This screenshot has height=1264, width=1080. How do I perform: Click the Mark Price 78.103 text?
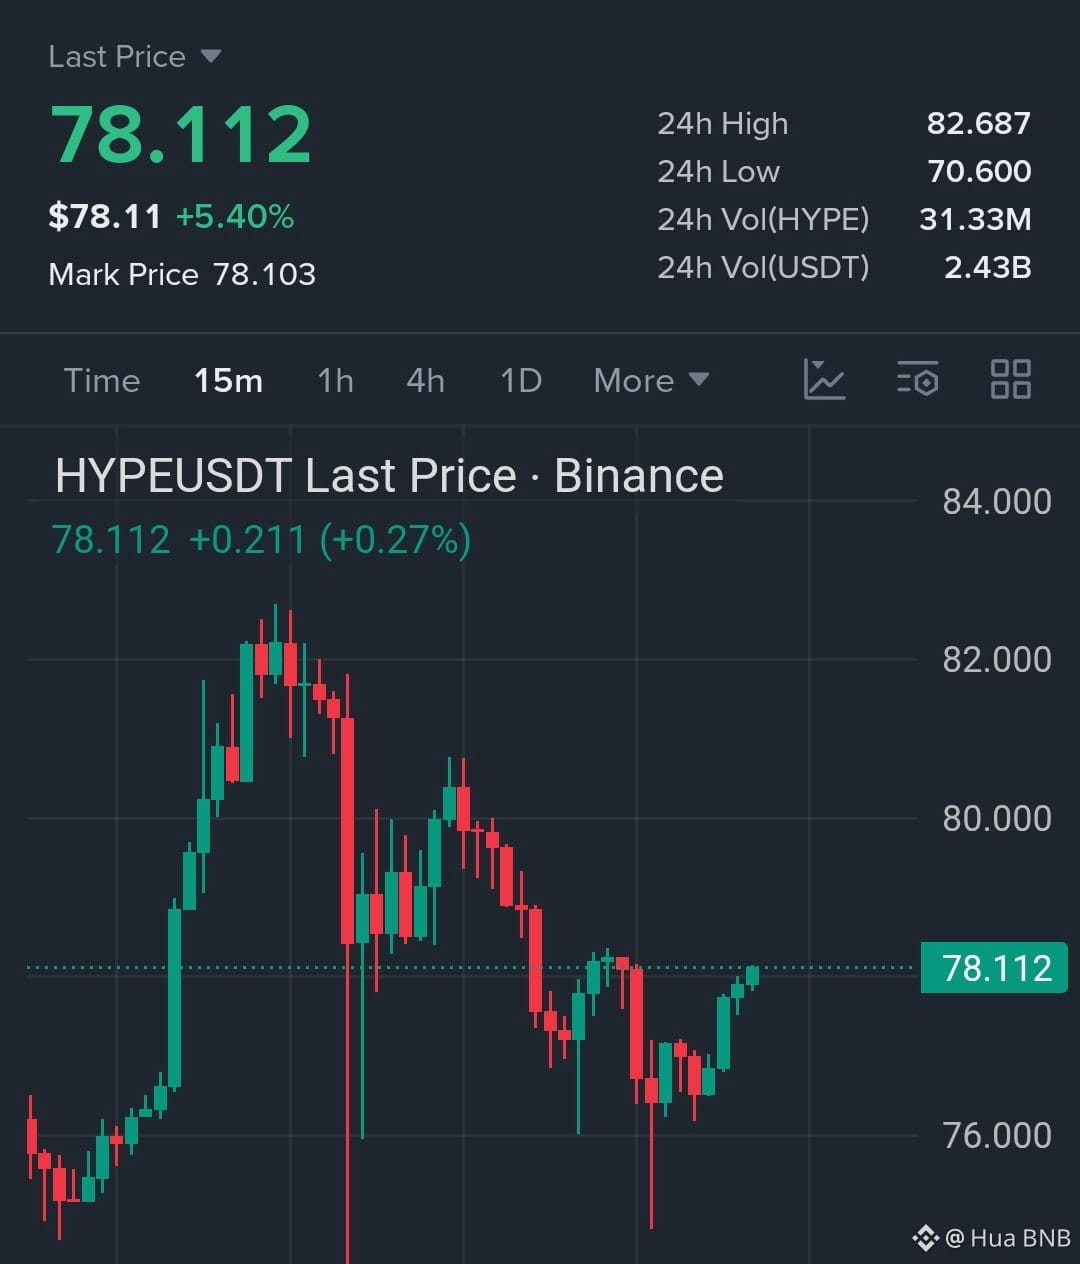coord(182,274)
